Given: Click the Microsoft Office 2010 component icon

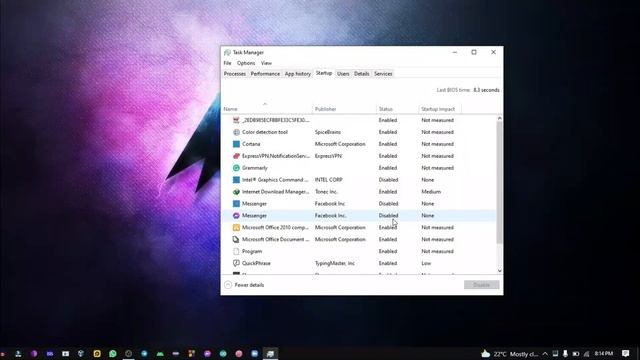Looking at the screenshot, I should pos(236,227).
